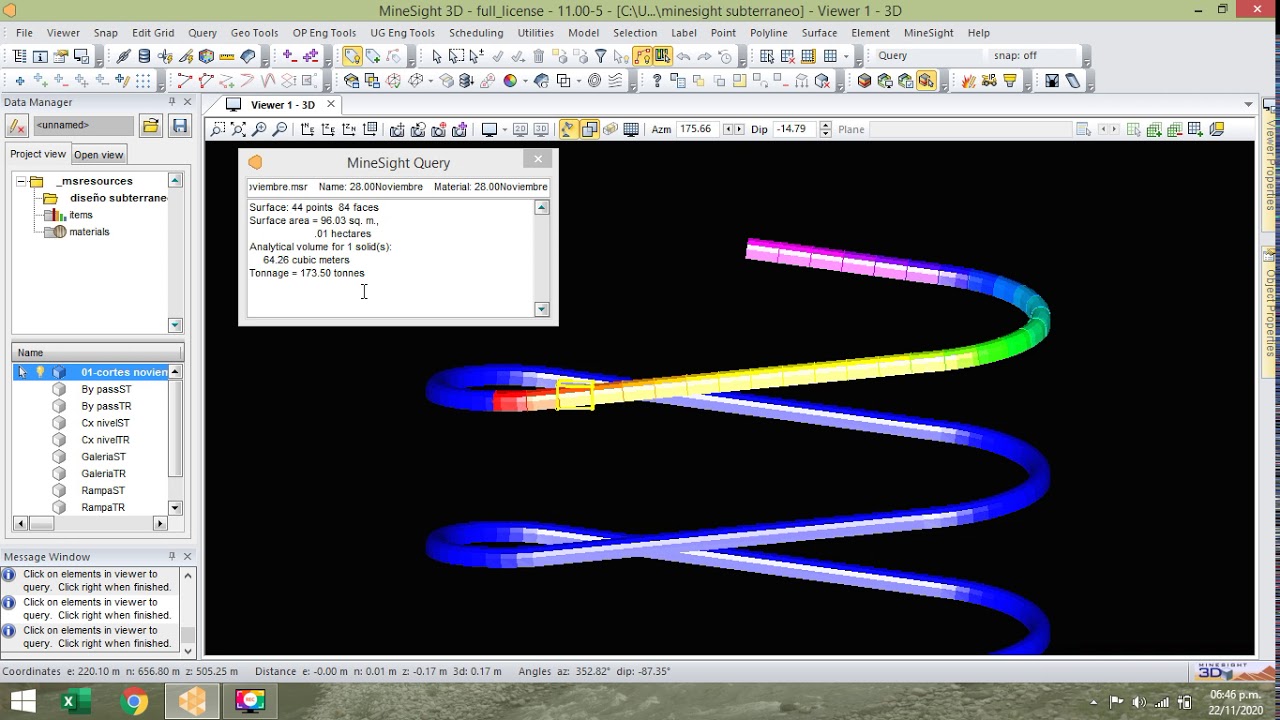Pin the Data Manager panel

coord(172,102)
